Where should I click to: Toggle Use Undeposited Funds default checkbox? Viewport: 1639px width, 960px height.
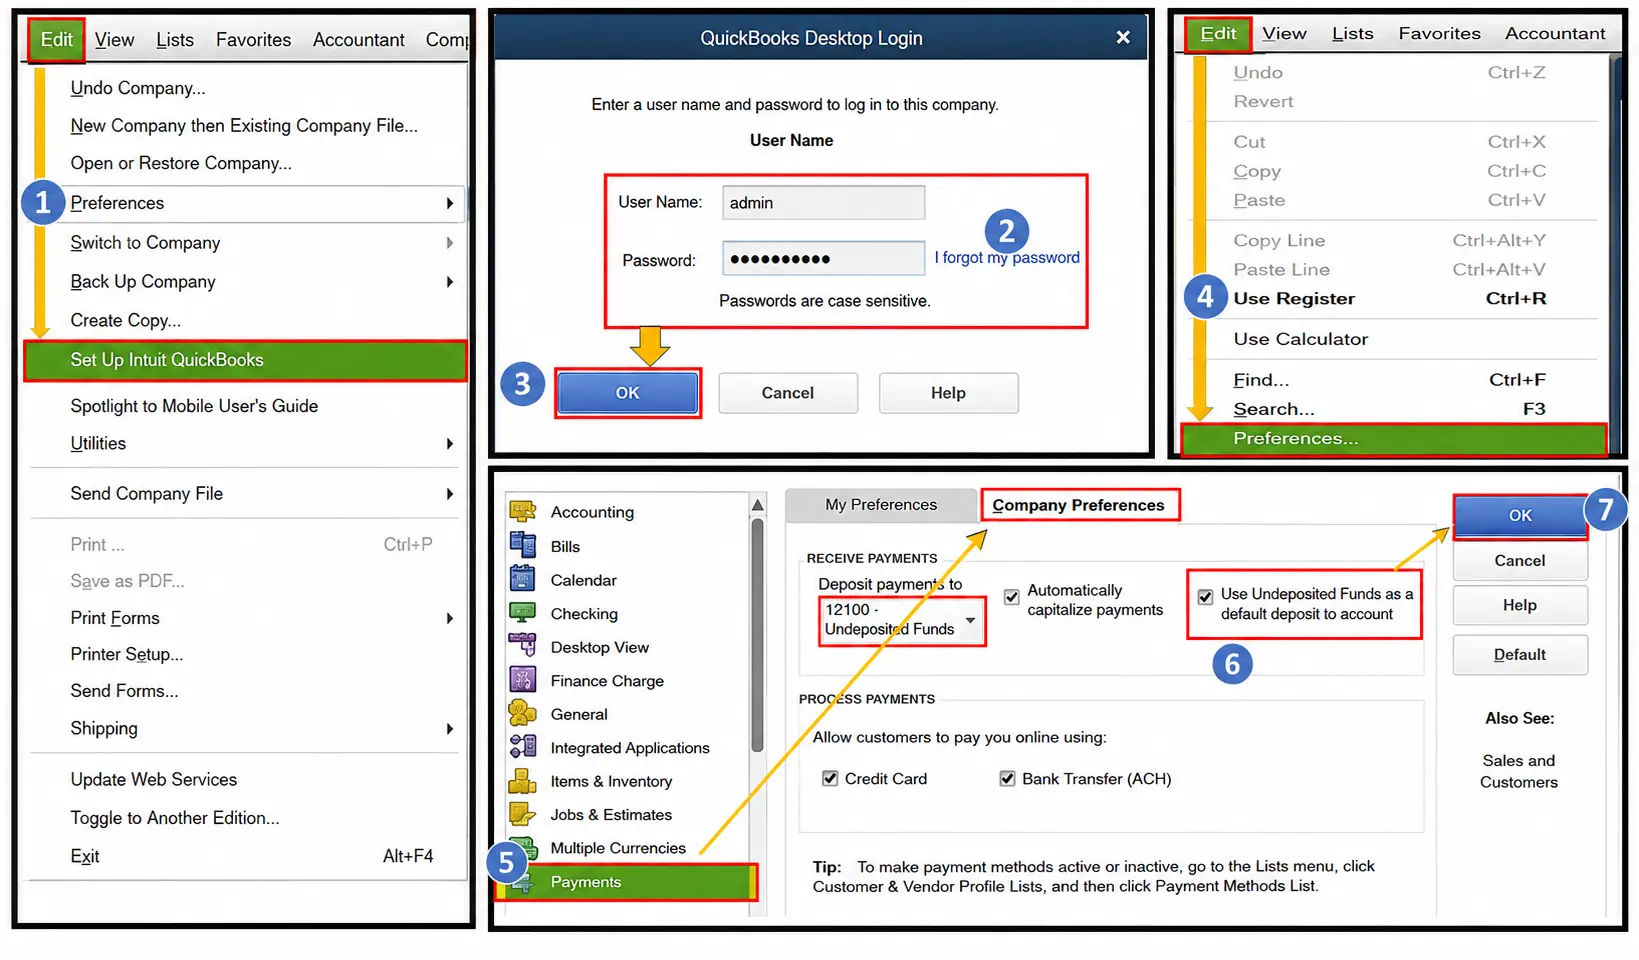tap(1205, 597)
